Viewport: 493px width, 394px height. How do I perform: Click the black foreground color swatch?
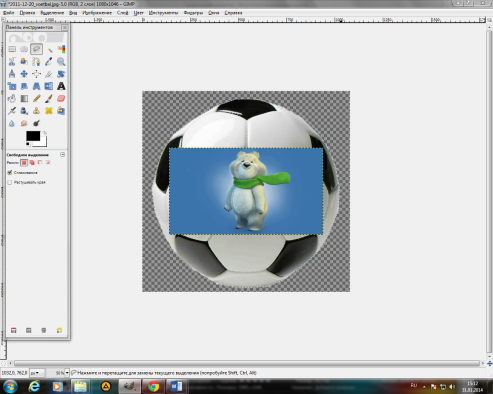33,136
